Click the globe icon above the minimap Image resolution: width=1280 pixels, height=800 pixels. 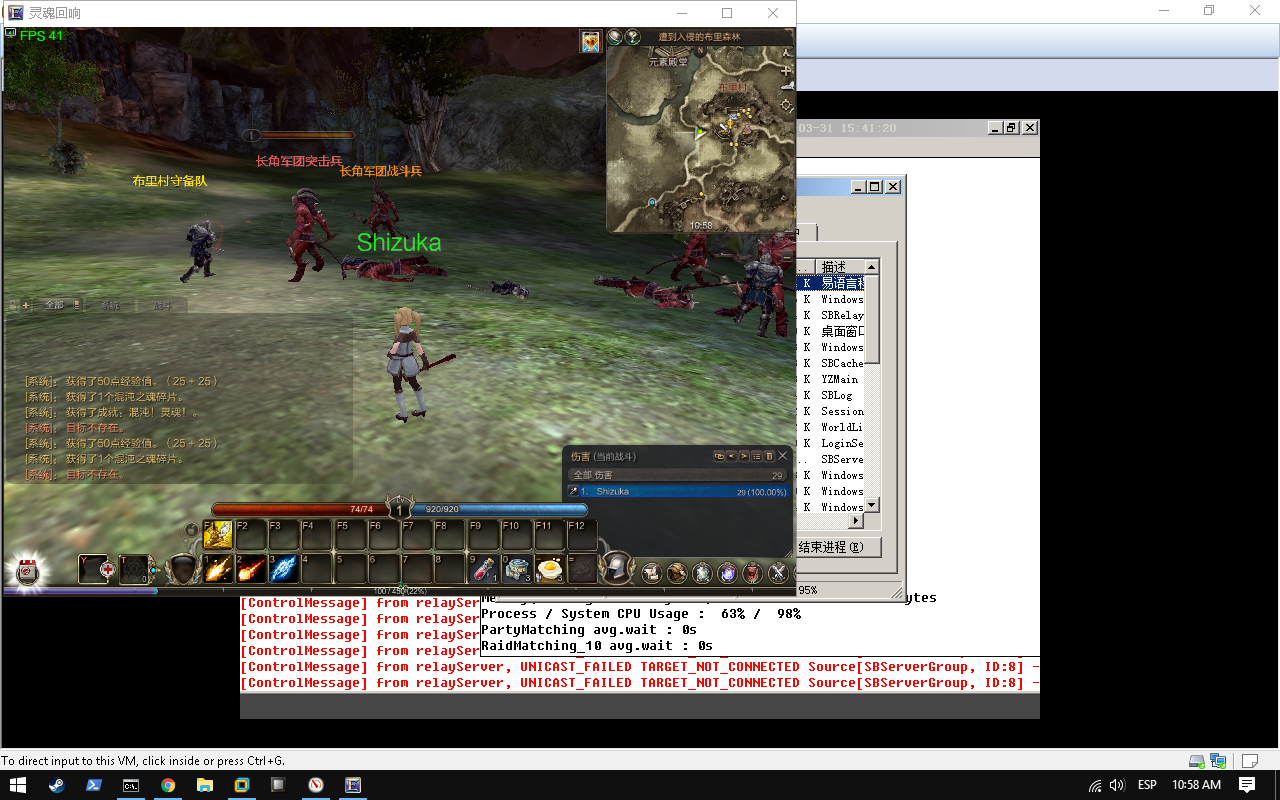[x=615, y=36]
